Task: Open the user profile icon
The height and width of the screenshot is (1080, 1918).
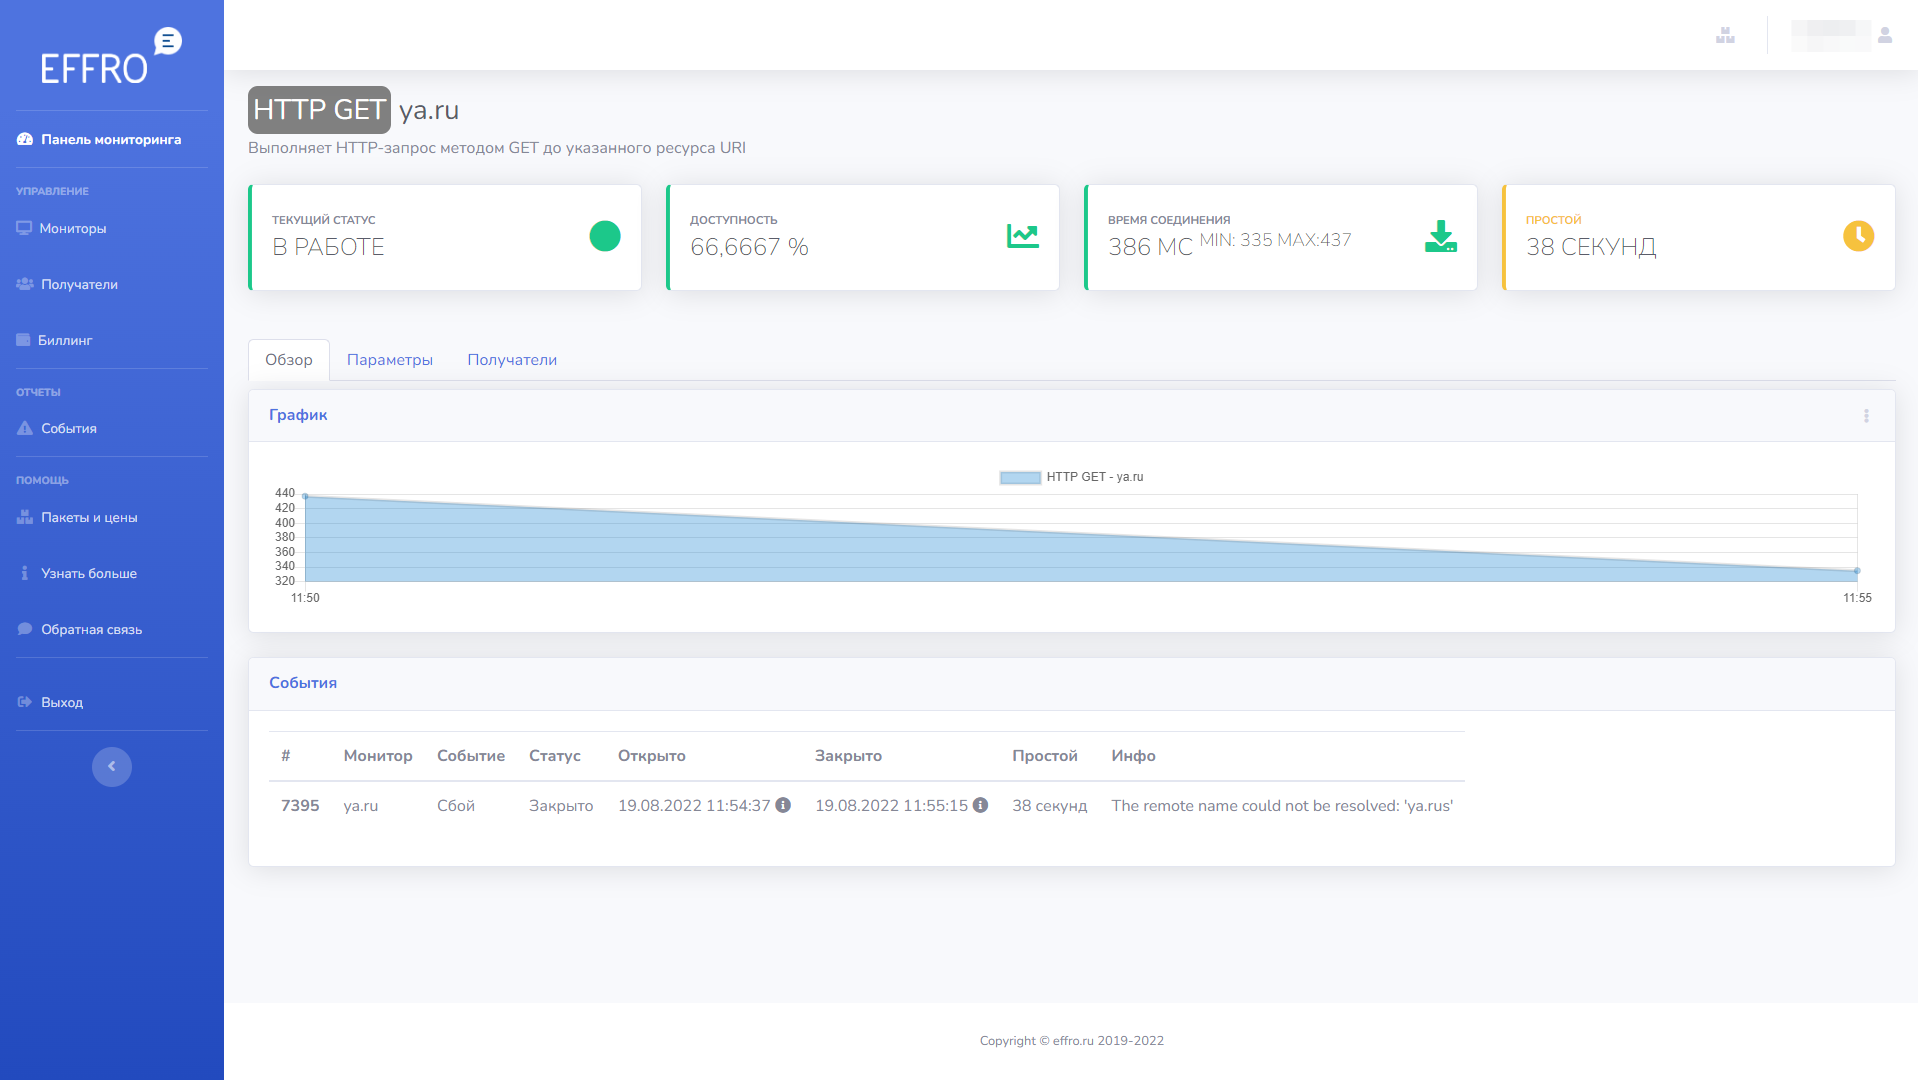Action: point(1885,35)
